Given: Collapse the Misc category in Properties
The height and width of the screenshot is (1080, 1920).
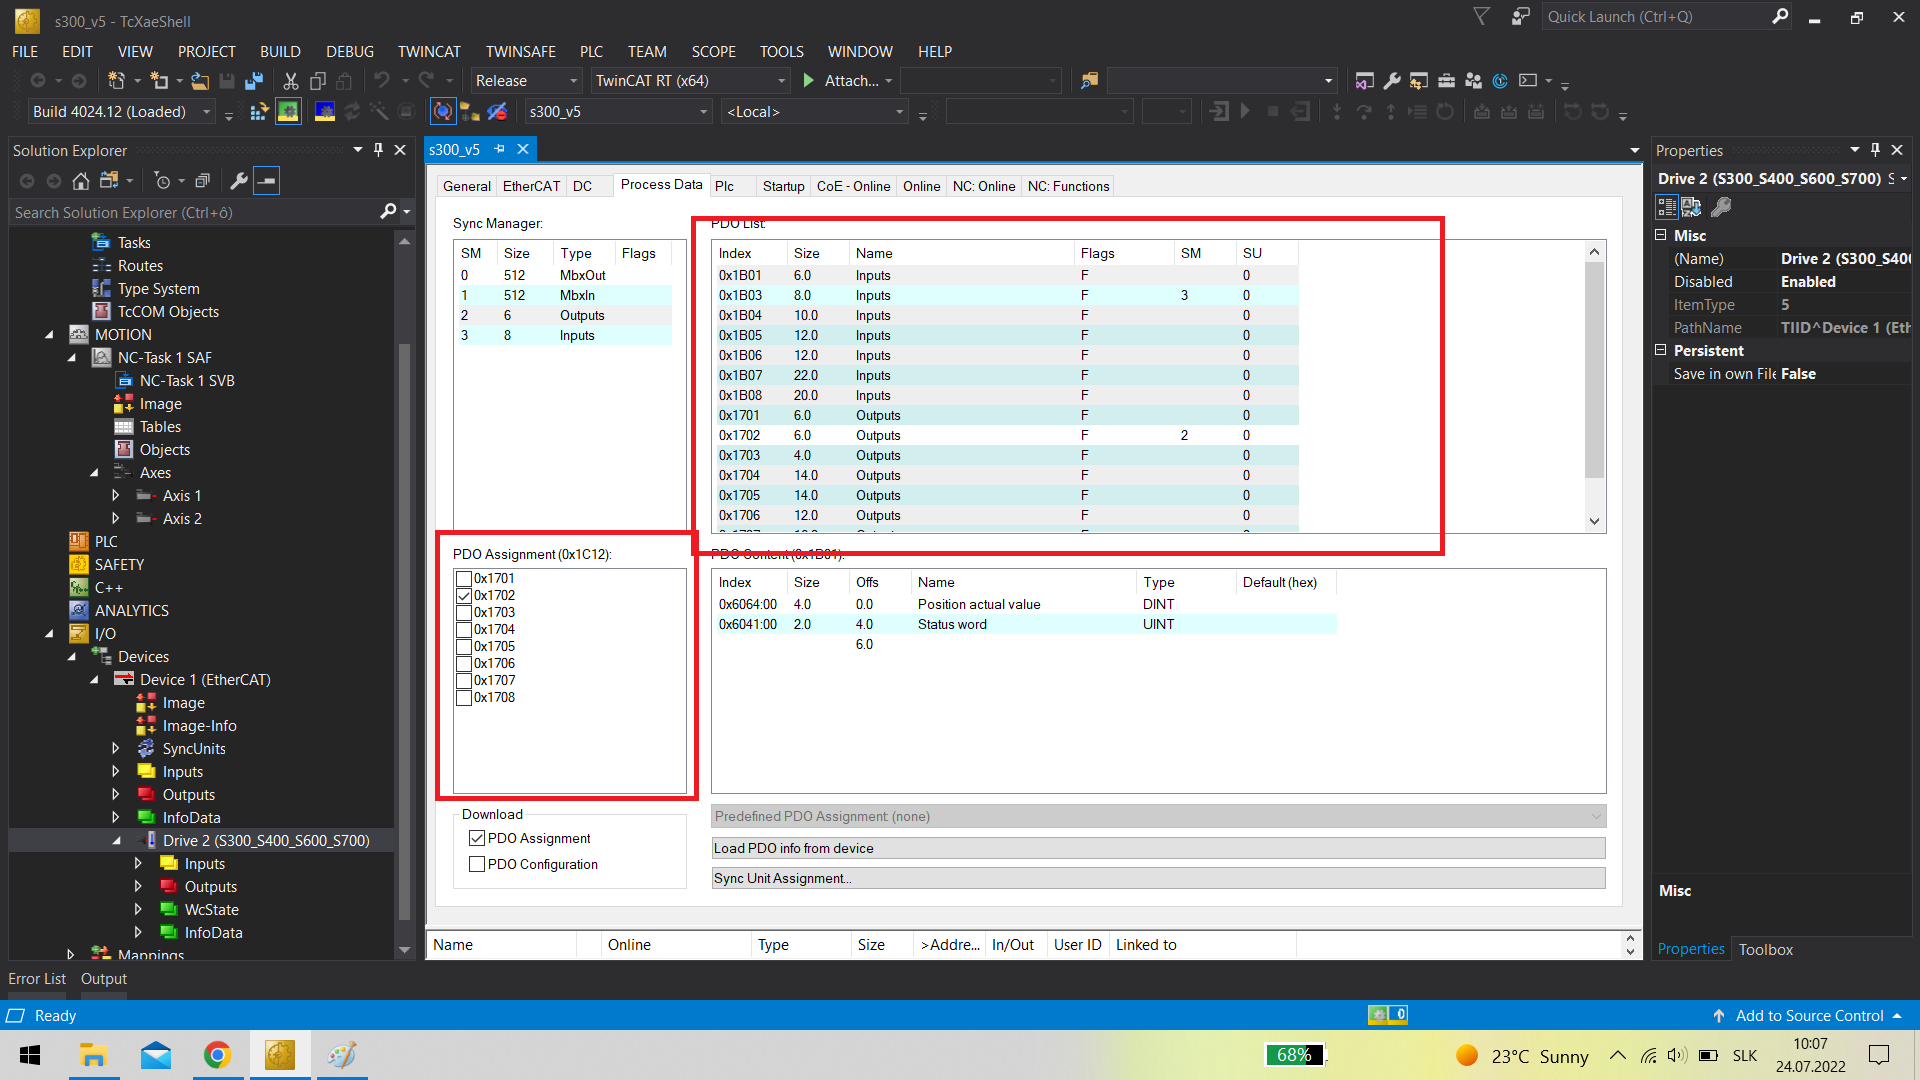Looking at the screenshot, I should pos(1661,236).
